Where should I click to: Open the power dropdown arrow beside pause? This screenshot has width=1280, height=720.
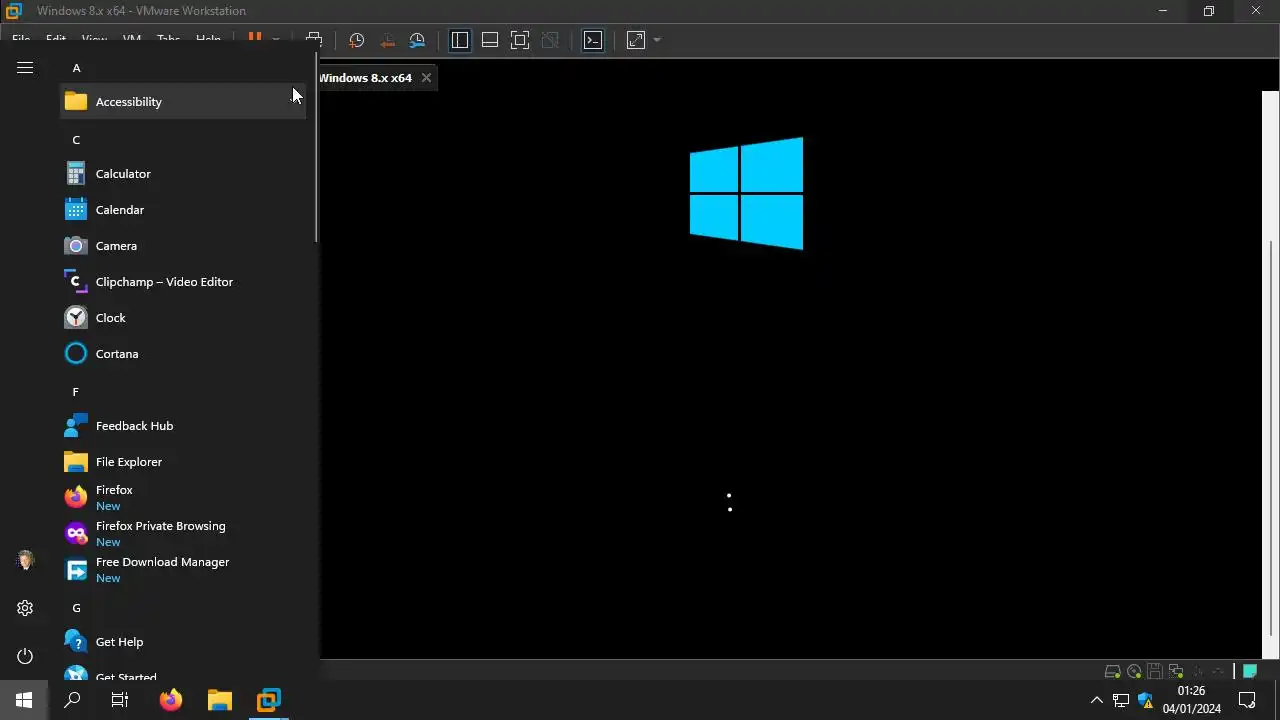pyautogui.click(x=275, y=40)
